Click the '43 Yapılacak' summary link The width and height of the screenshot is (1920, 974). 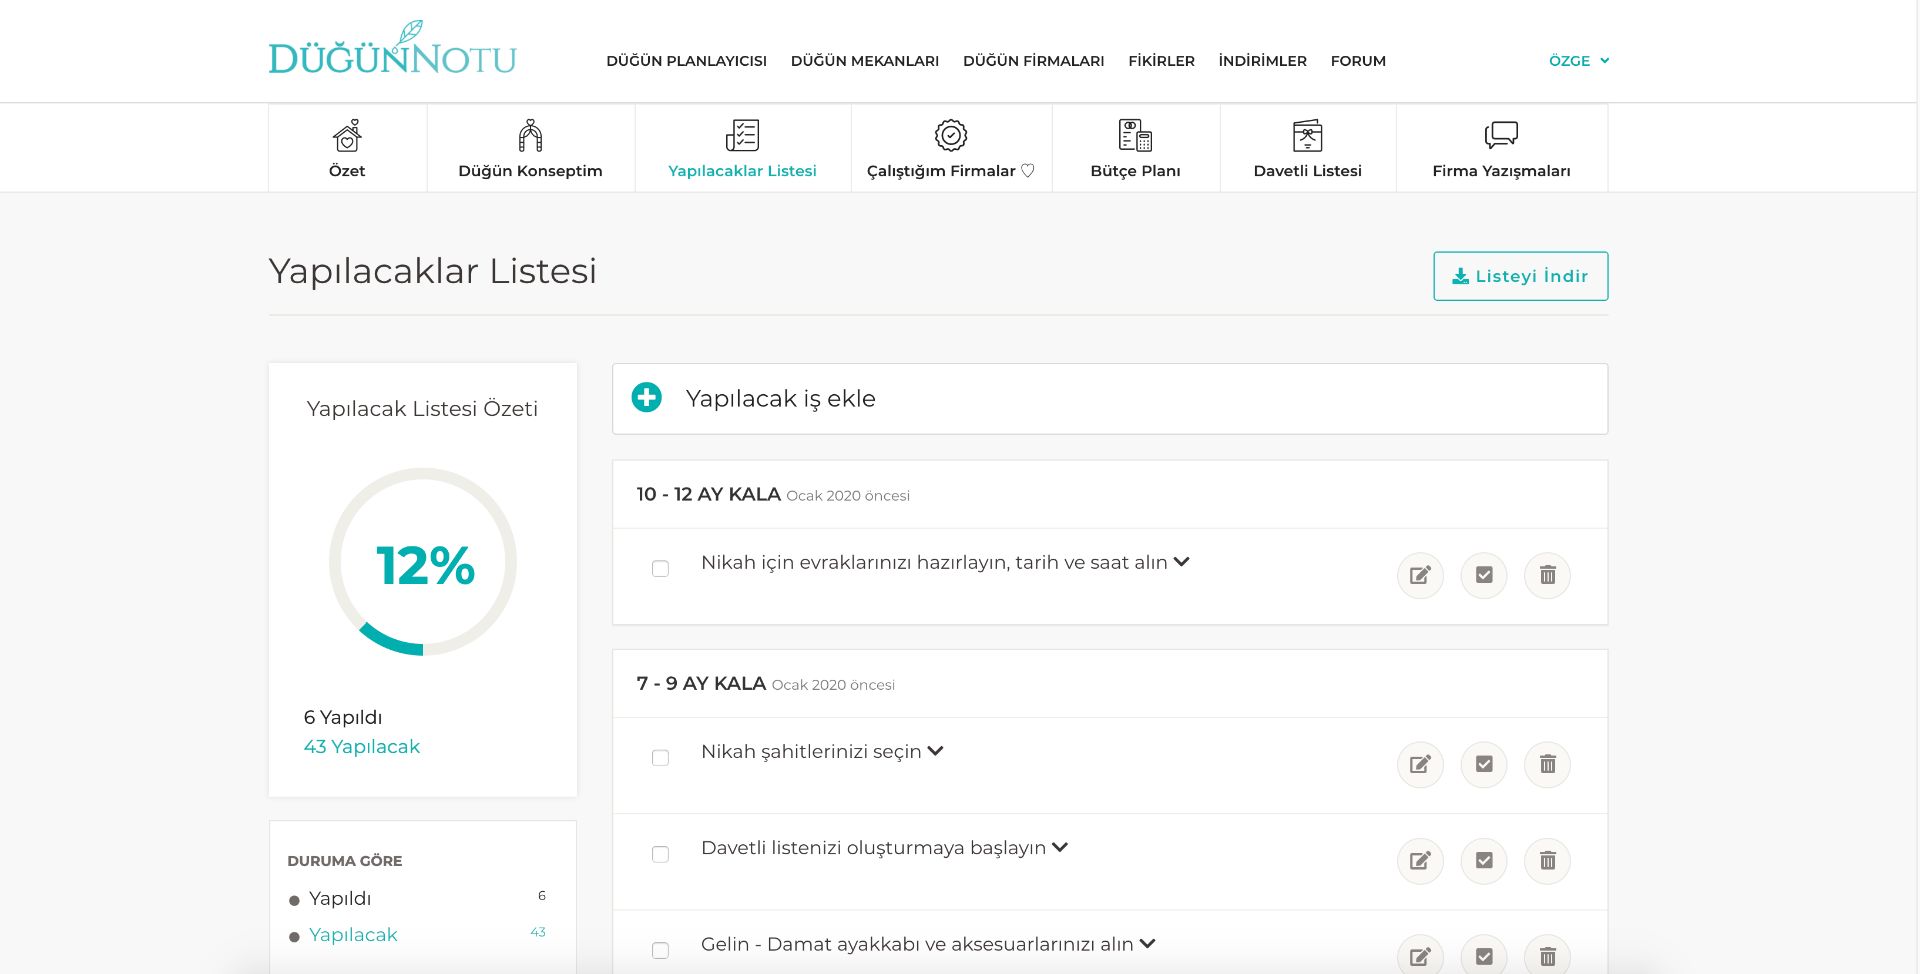coord(361,746)
